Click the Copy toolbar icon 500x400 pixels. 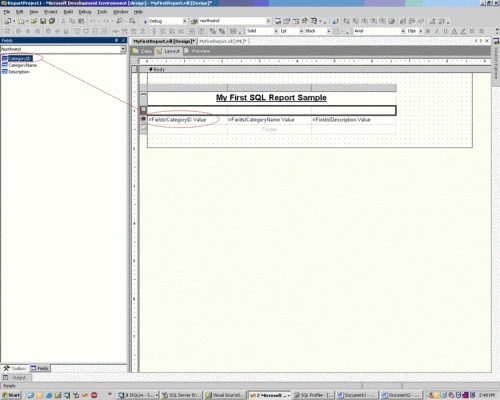pos(72,21)
